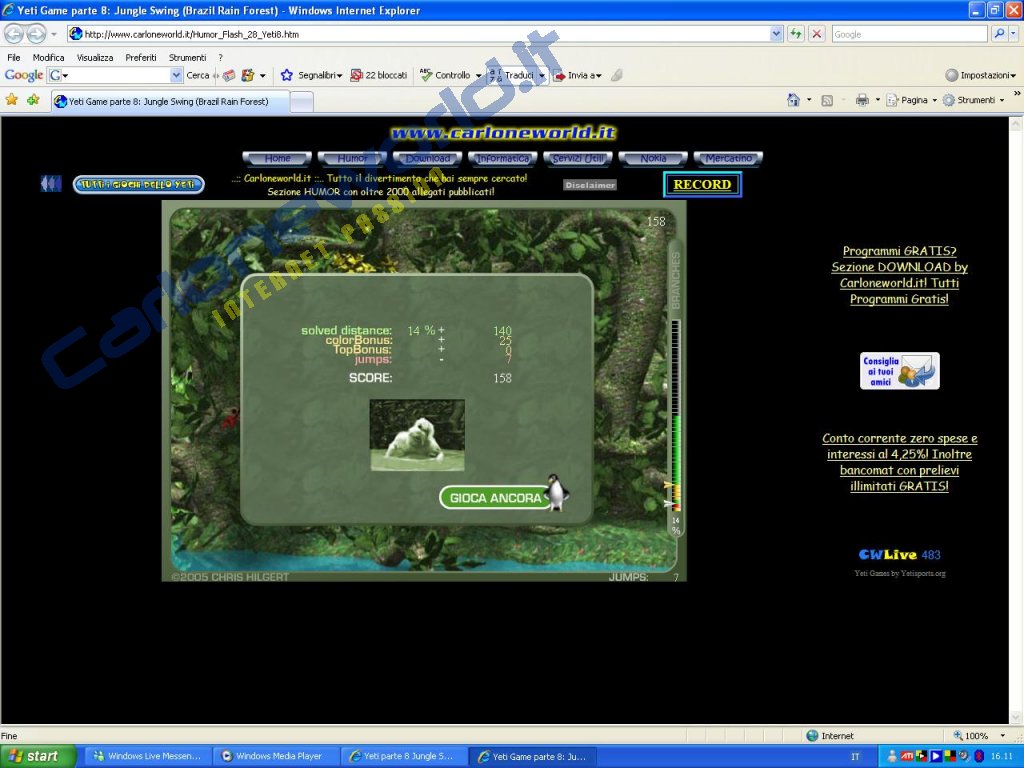Click the GIOCA ANCORA button
This screenshot has height=768, width=1024.
pos(495,498)
